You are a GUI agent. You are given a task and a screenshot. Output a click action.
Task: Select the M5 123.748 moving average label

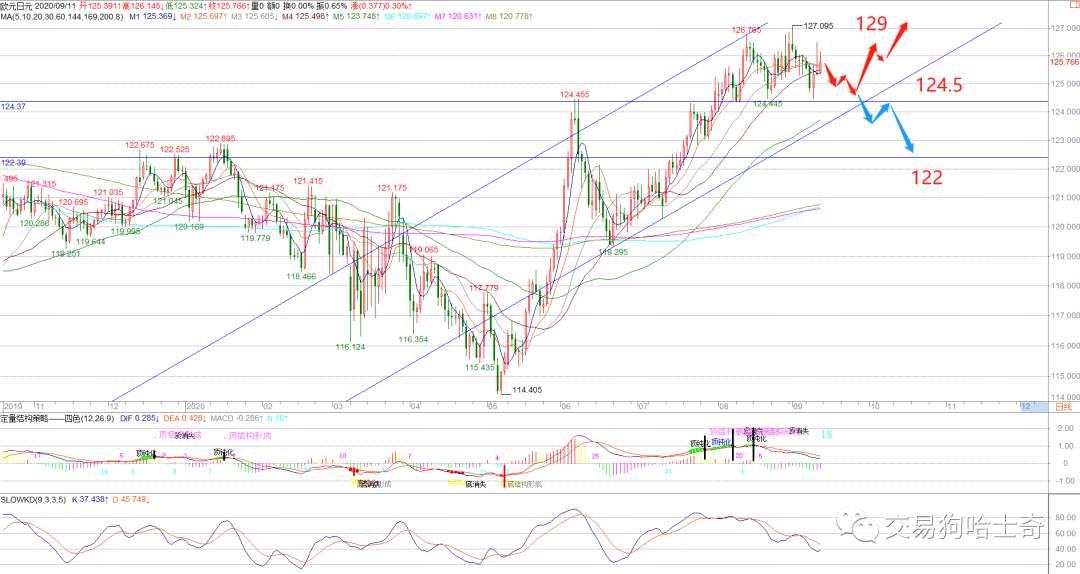pos(356,16)
